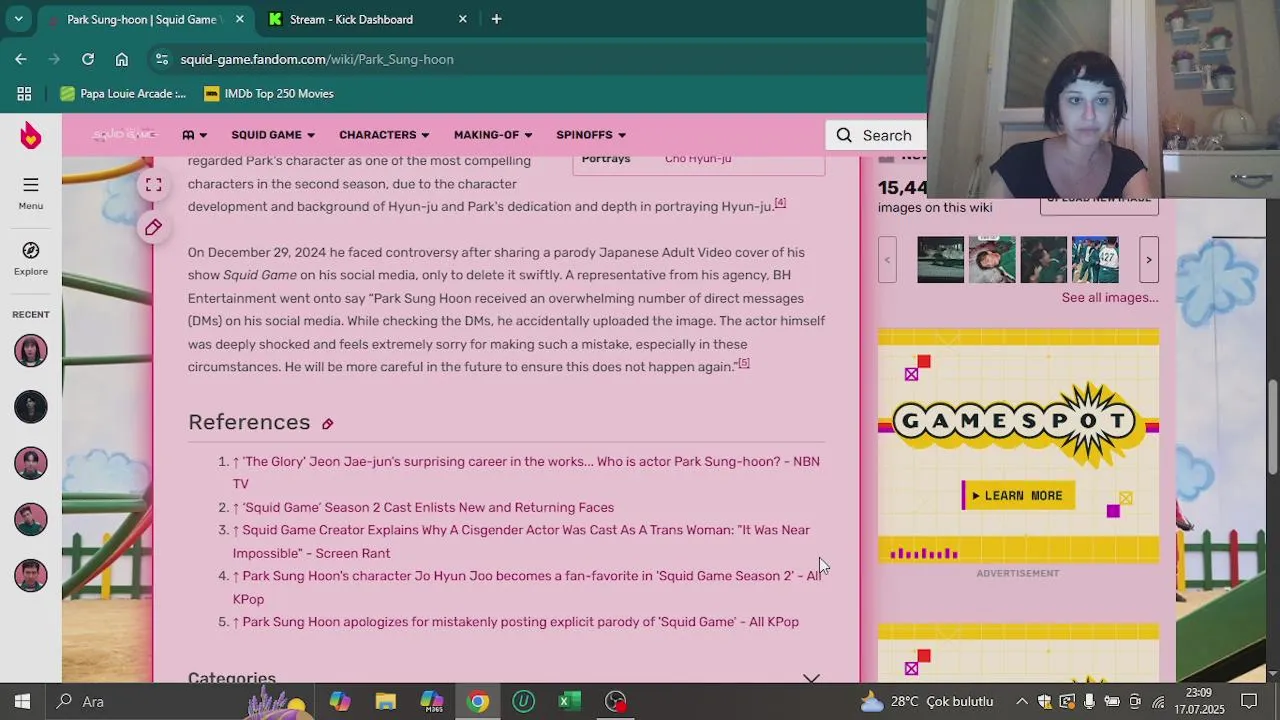The width and height of the screenshot is (1280, 720).
Task: Open the hamburger Menu in Fandom sidebar
Action: [x=31, y=193]
